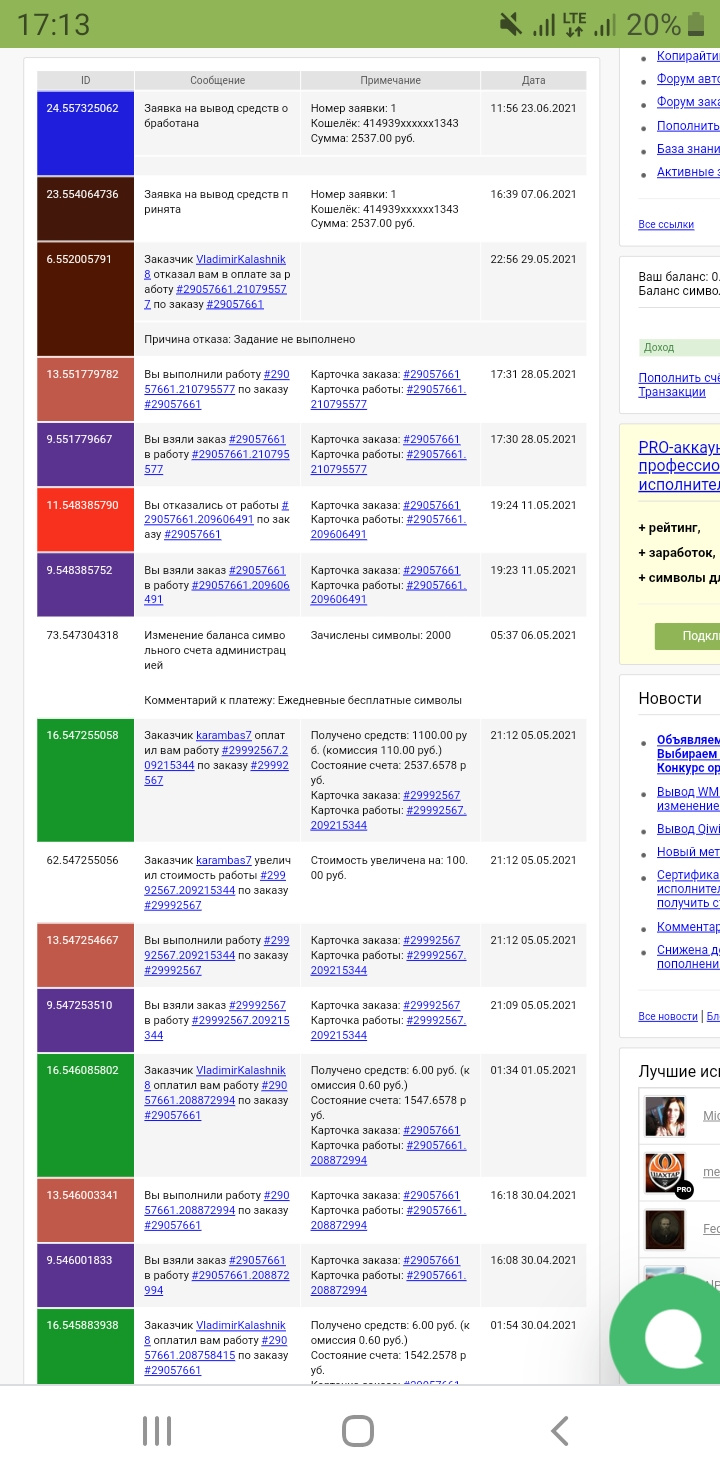Tap the LTE indicator in status bar

click(574, 24)
